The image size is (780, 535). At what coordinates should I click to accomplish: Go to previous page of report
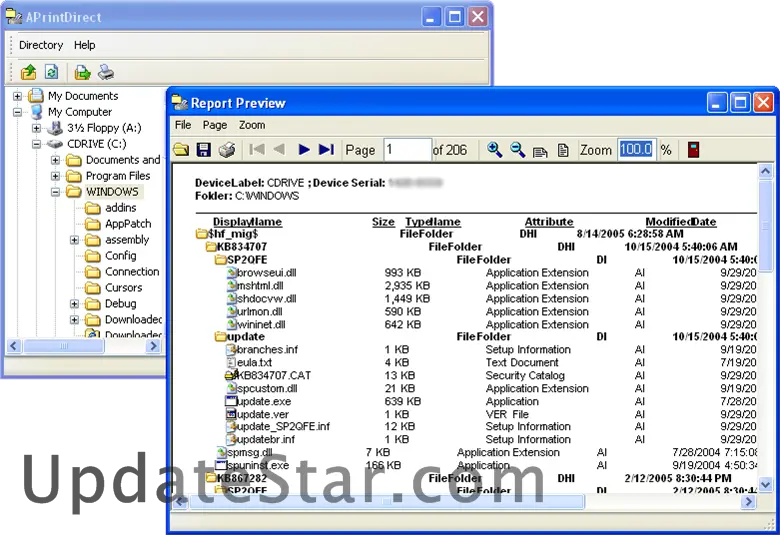click(279, 149)
